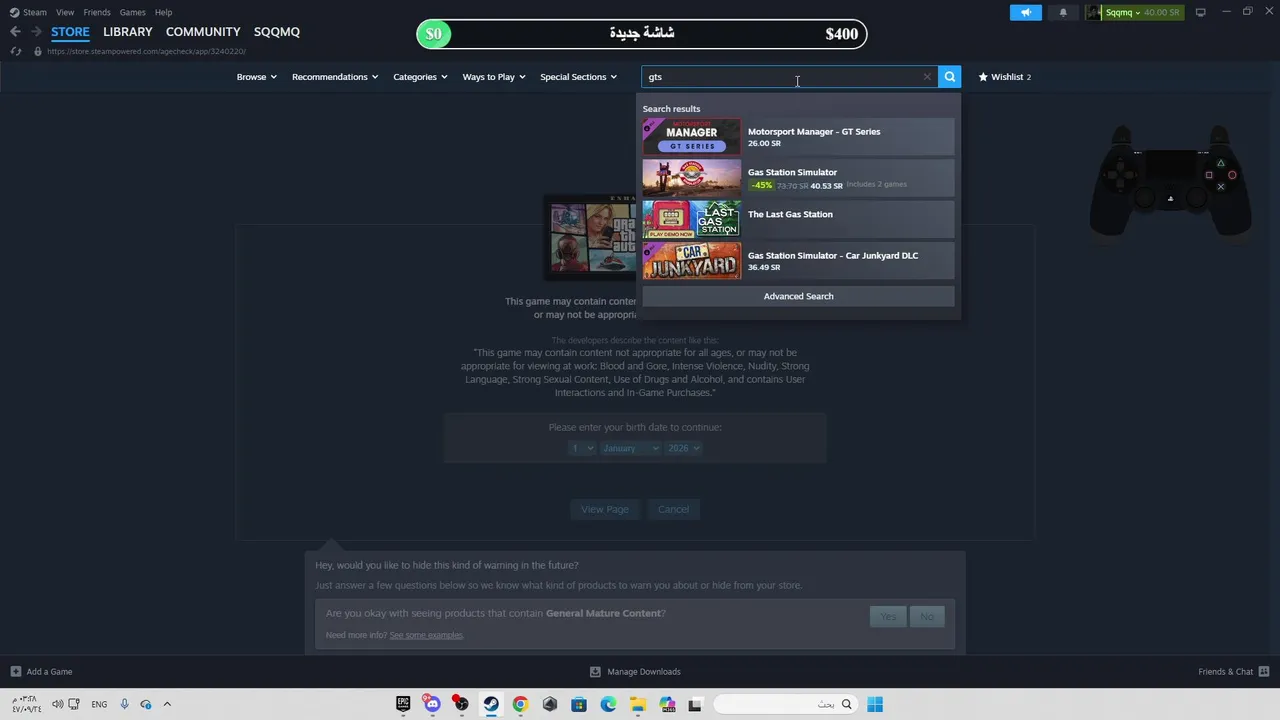Open Discord in the taskbar
This screenshot has width=1280, height=720.
(x=432, y=704)
